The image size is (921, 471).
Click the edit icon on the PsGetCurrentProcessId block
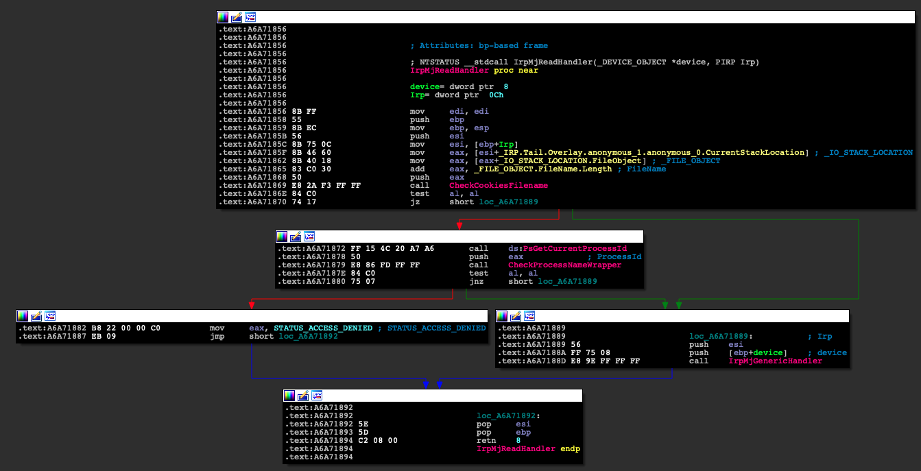point(296,236)
